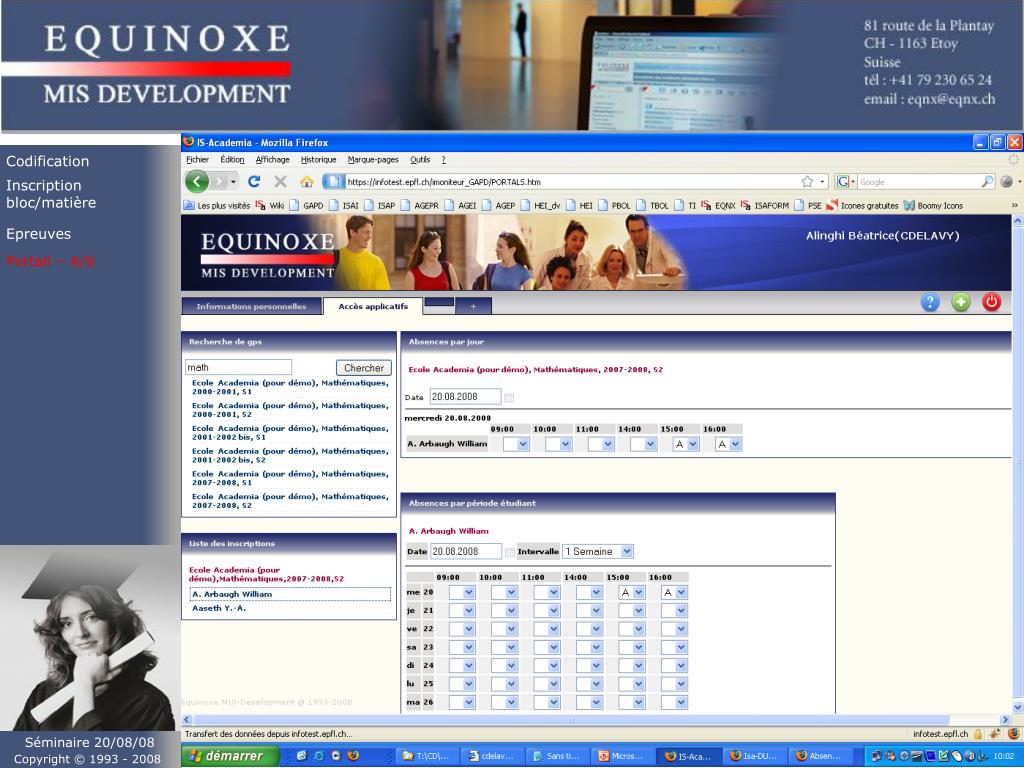1024x768 pixels.
Task: Open the ve 22 row 11:00 absence dropdown
Action: click(547, 629)
